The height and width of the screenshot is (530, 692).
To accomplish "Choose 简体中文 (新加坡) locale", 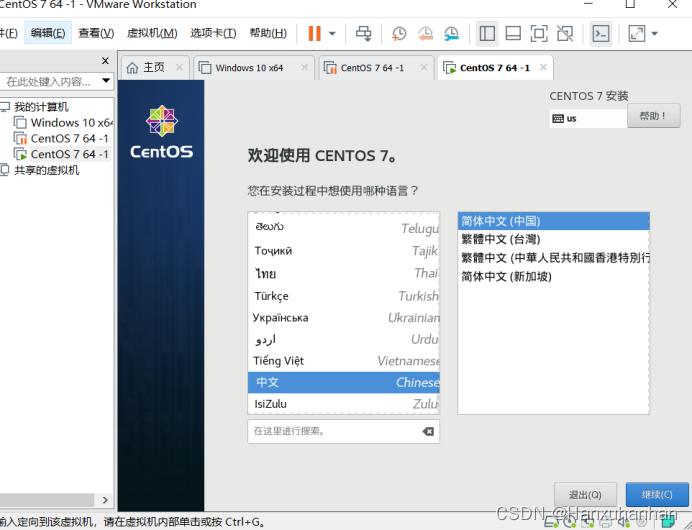I will coord(553,276).
